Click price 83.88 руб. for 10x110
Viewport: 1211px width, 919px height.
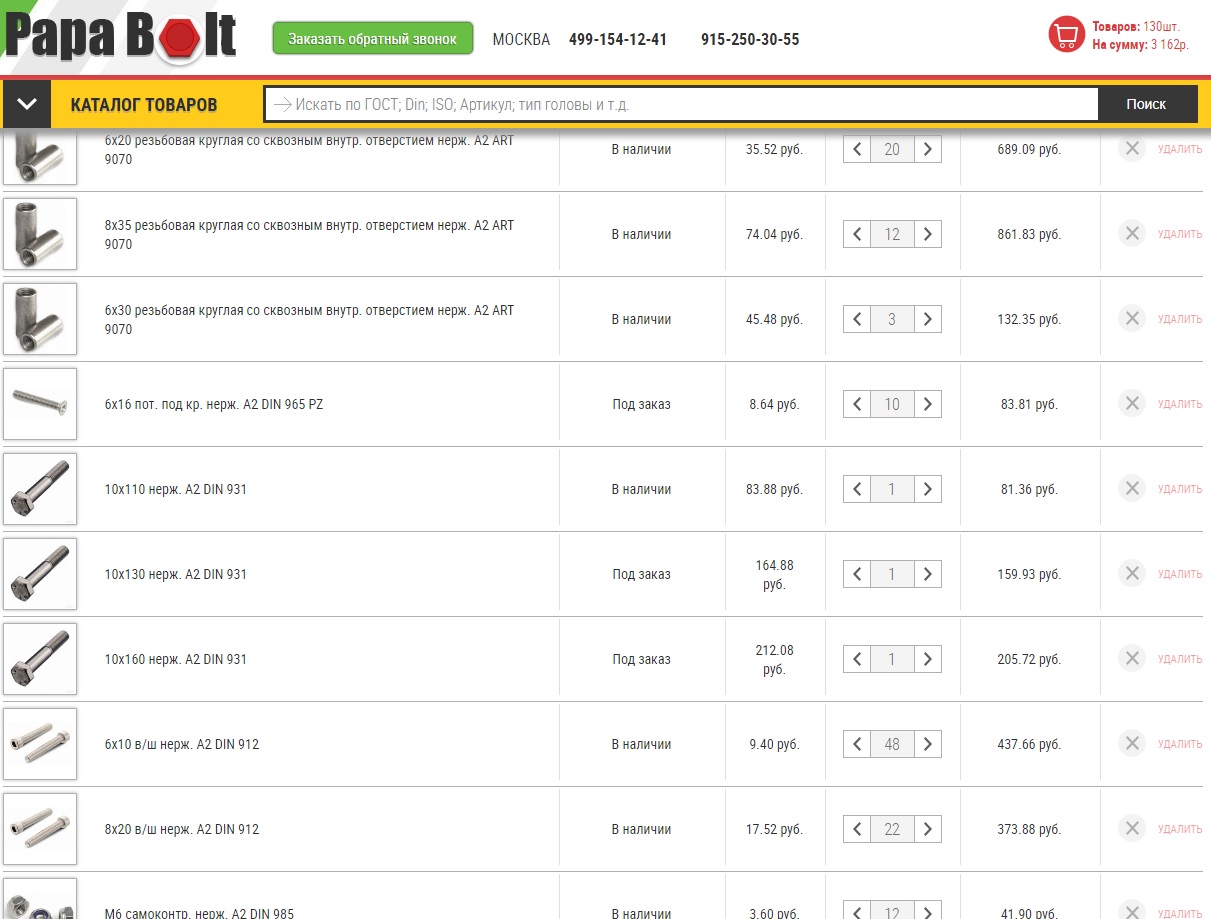pos(774,490)
